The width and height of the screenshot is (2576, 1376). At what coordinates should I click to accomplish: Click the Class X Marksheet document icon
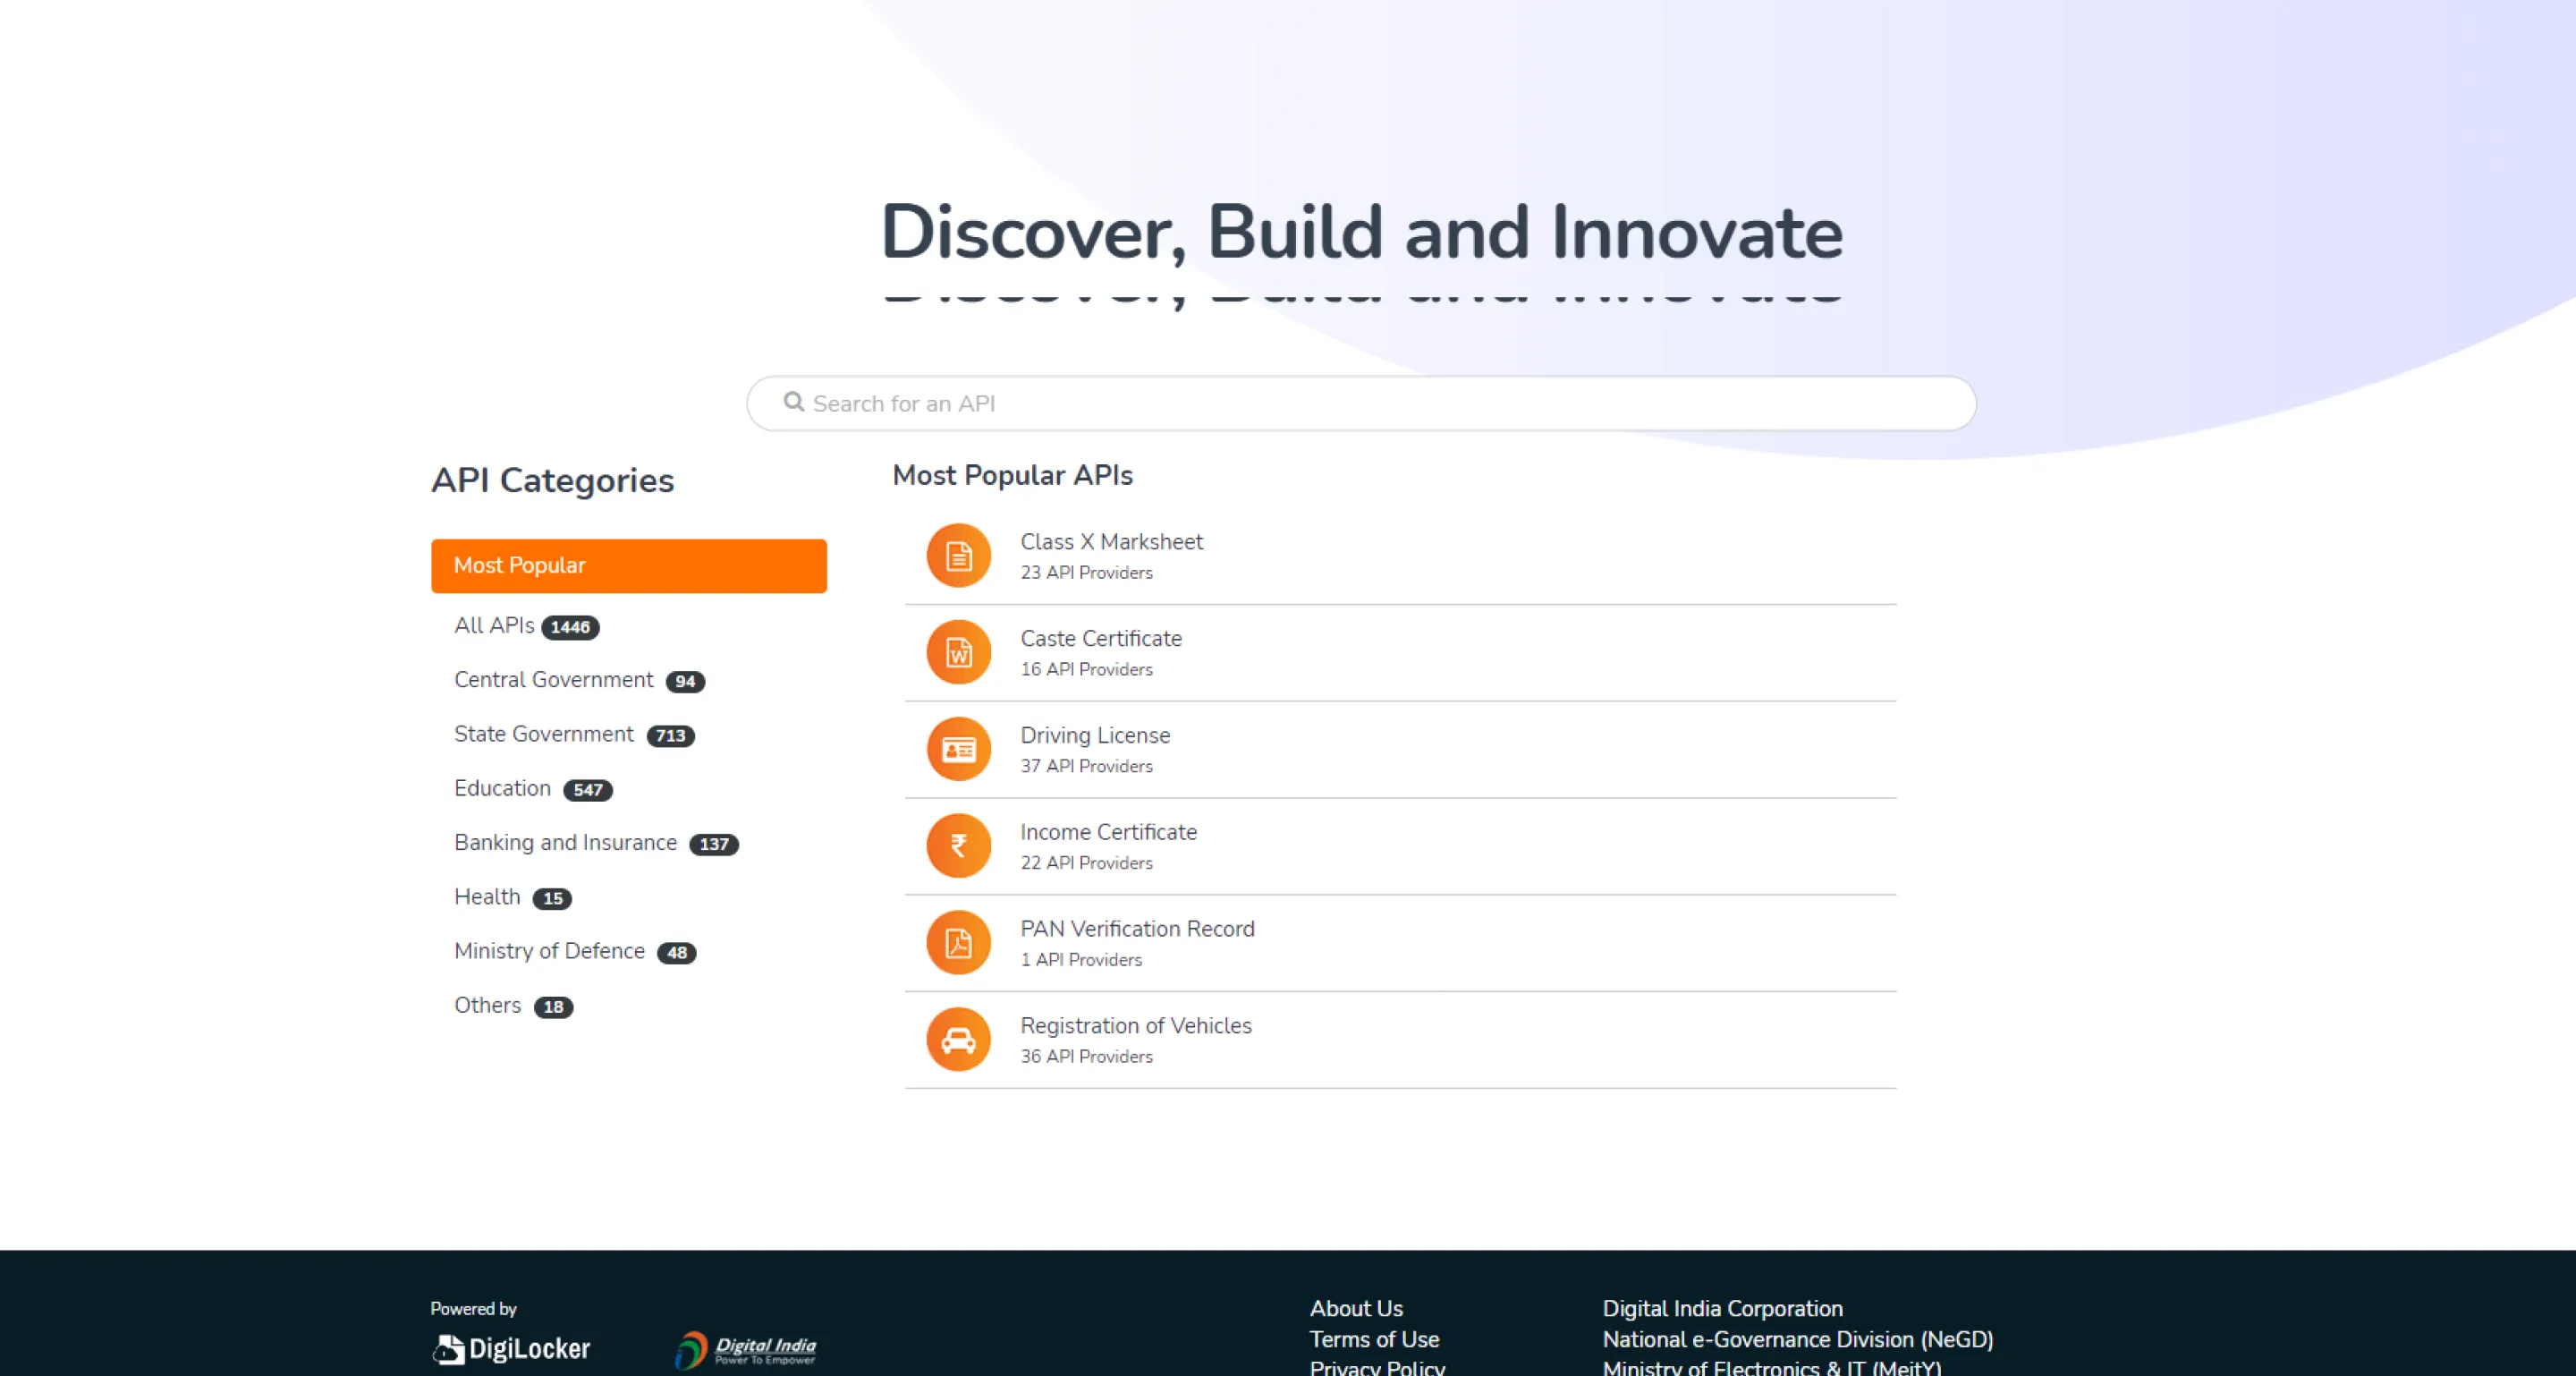pos(958,555)
